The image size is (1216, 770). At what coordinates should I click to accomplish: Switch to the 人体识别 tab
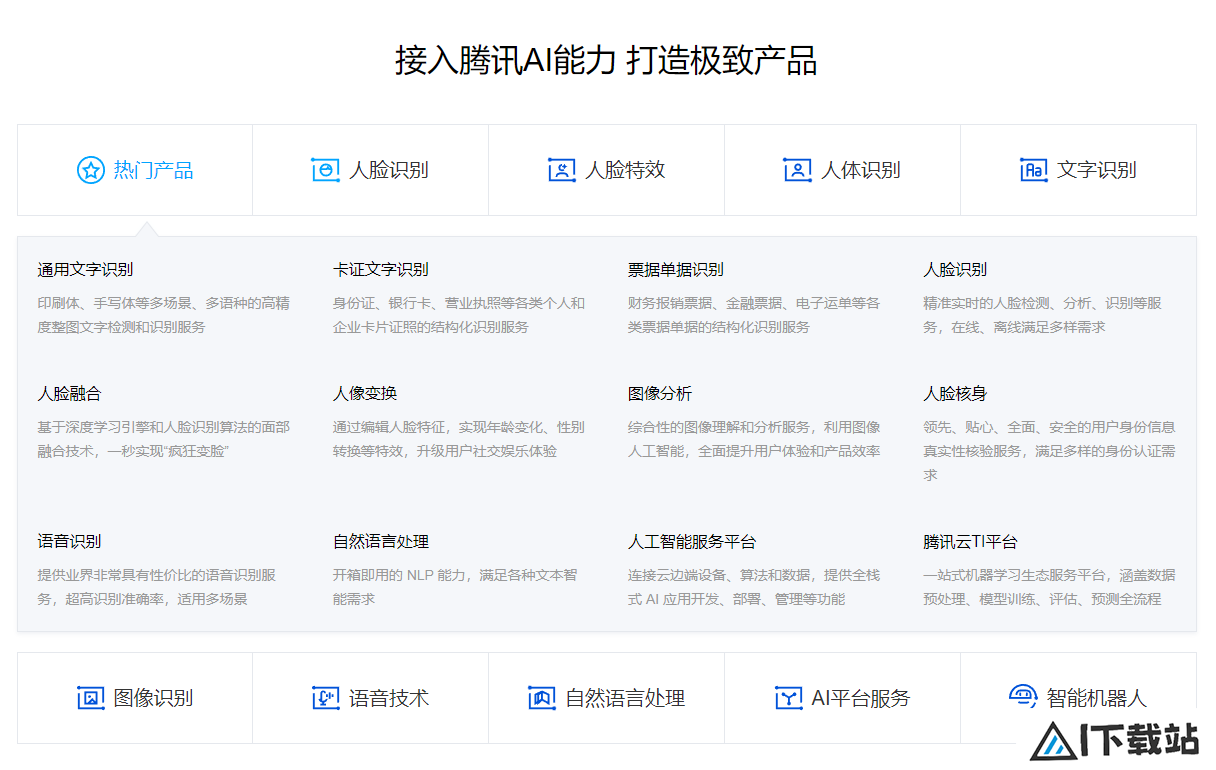pyautogui.click(x=843, y=170)
